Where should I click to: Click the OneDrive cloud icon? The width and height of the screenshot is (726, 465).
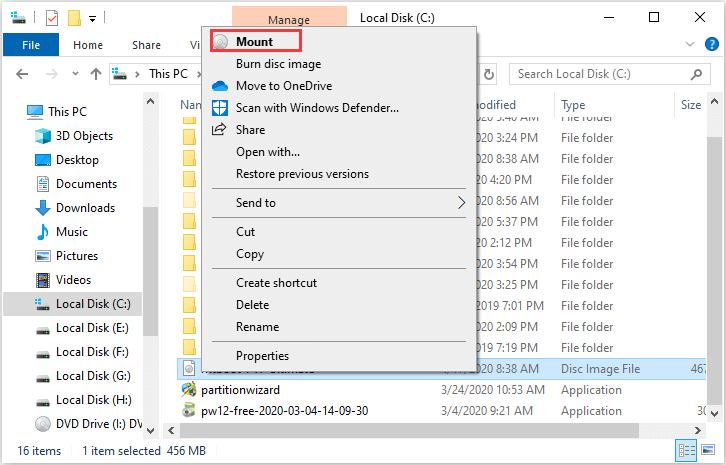pyautogui.click(x=219, y=86)
